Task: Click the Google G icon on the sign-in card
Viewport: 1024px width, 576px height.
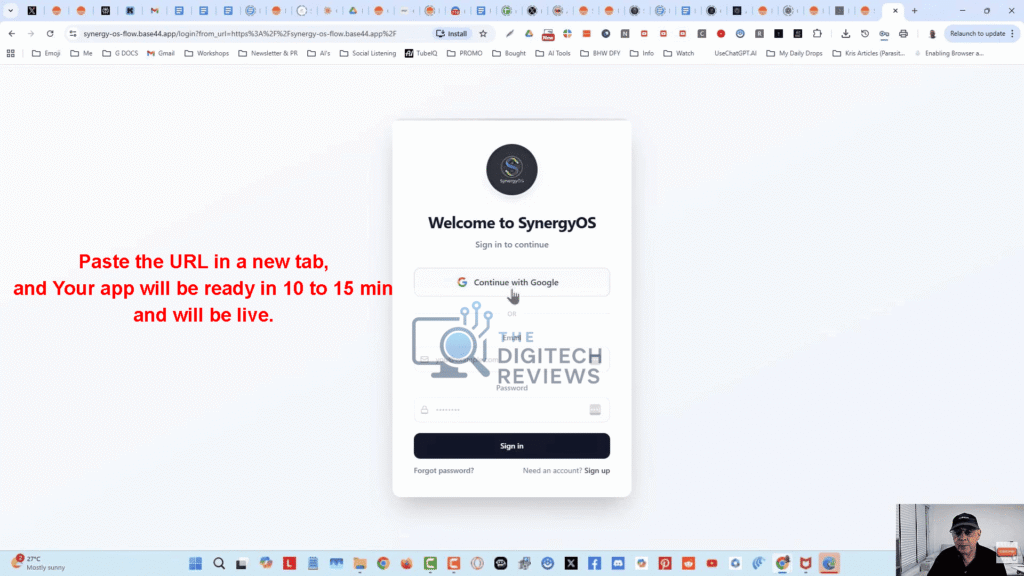Action: (461, 281)
